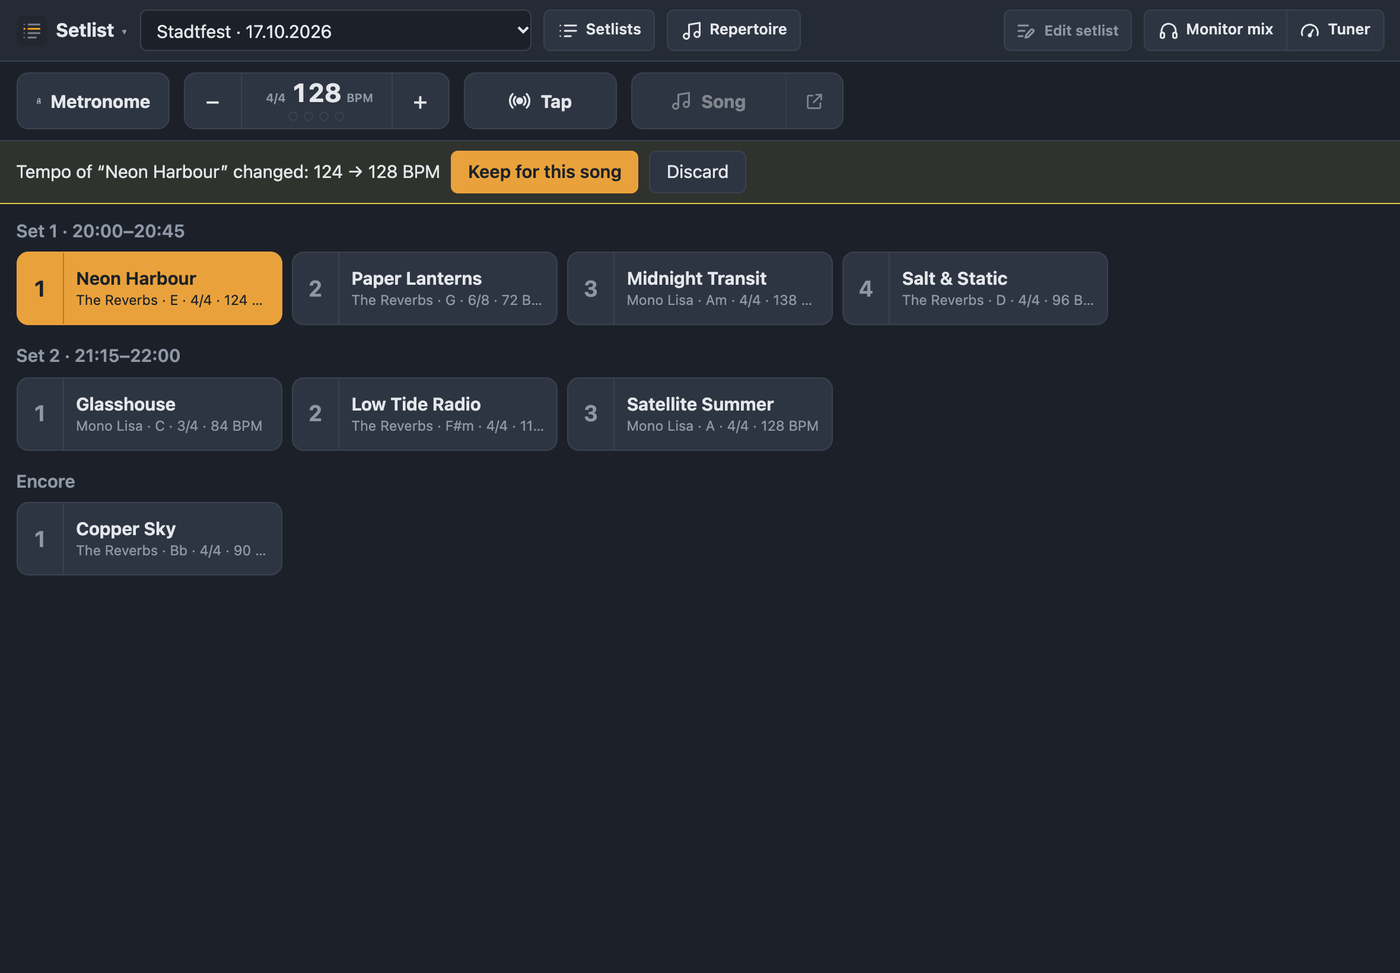Discard the tempo change
This screenshot has height=973, width=1400.
(x=697, y=172)
